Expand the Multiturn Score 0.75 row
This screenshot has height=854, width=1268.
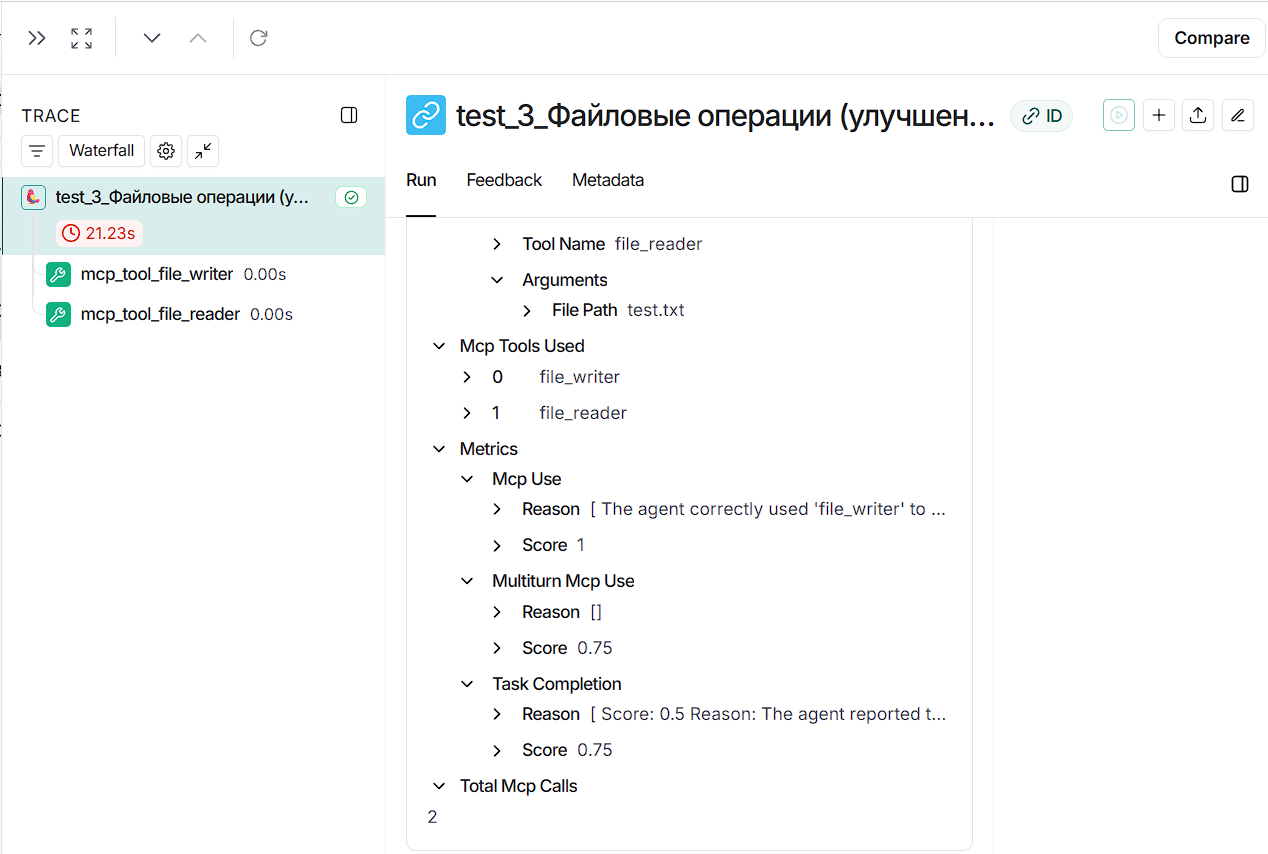click(x=497, y=648)
